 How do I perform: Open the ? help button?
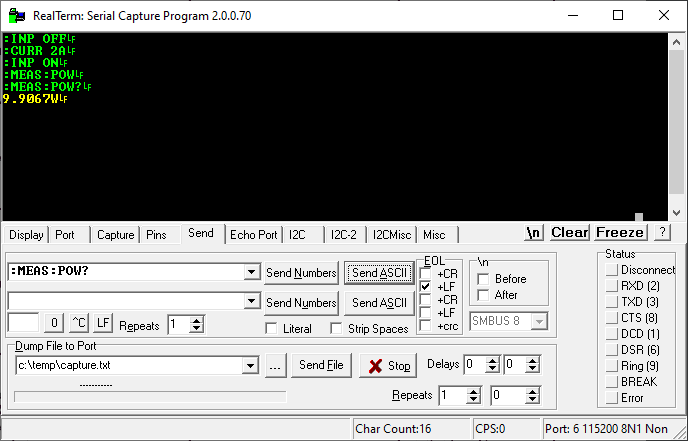[x=662, y=233]
